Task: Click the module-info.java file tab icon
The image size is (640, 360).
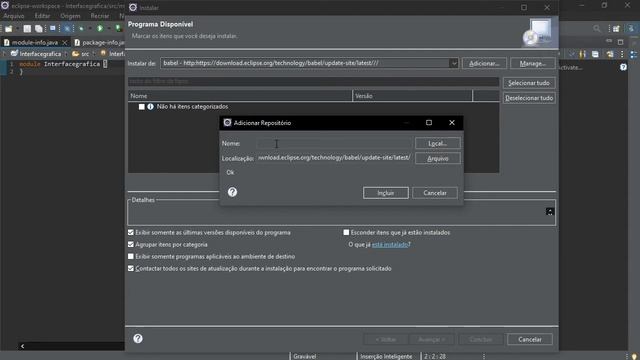Action: [x=7, y=42]
